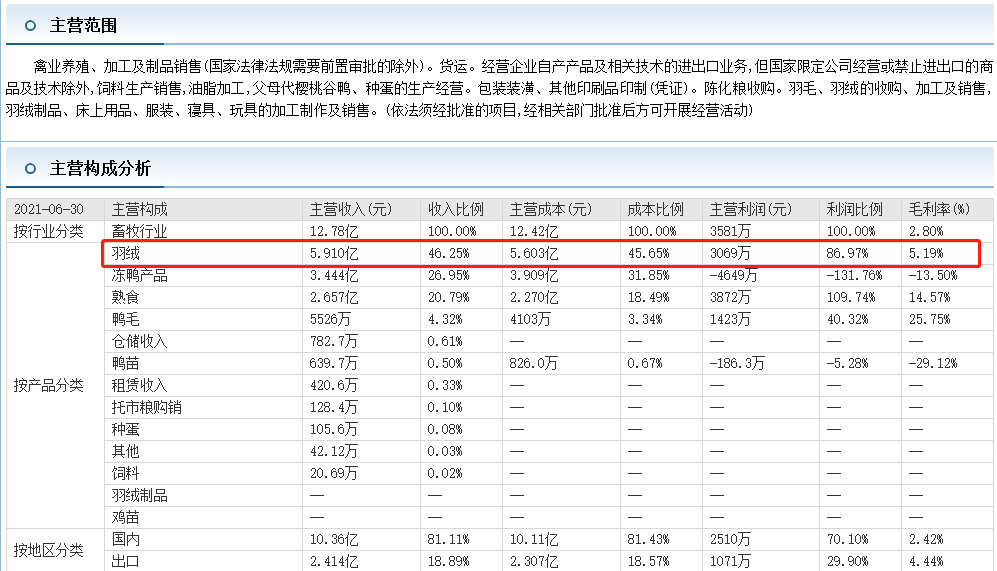
Task: Click the 畜牧行业 industry entry
Action: (x=139, y=231)
